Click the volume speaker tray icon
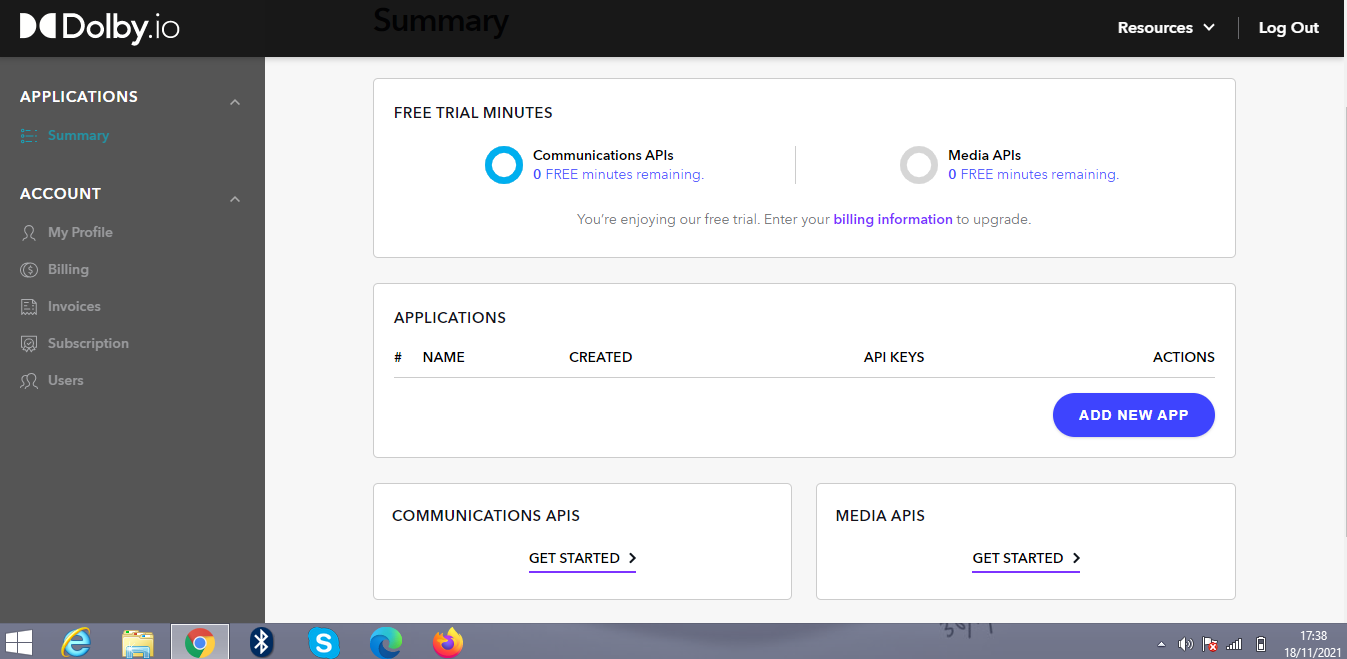 (x=1186, y=644)
